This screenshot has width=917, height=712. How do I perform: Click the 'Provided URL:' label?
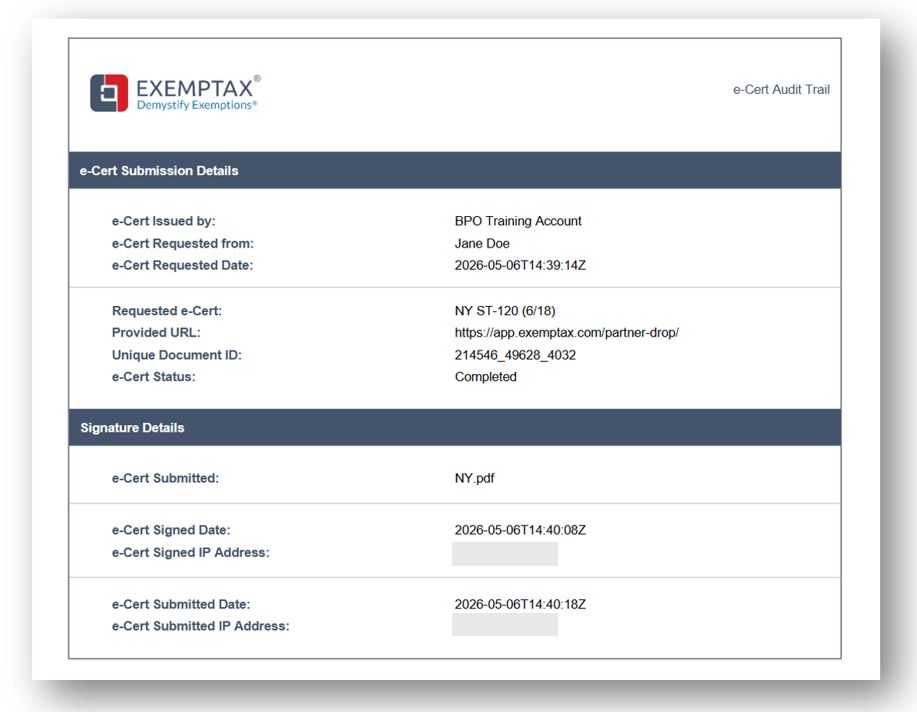click(156, 332)
